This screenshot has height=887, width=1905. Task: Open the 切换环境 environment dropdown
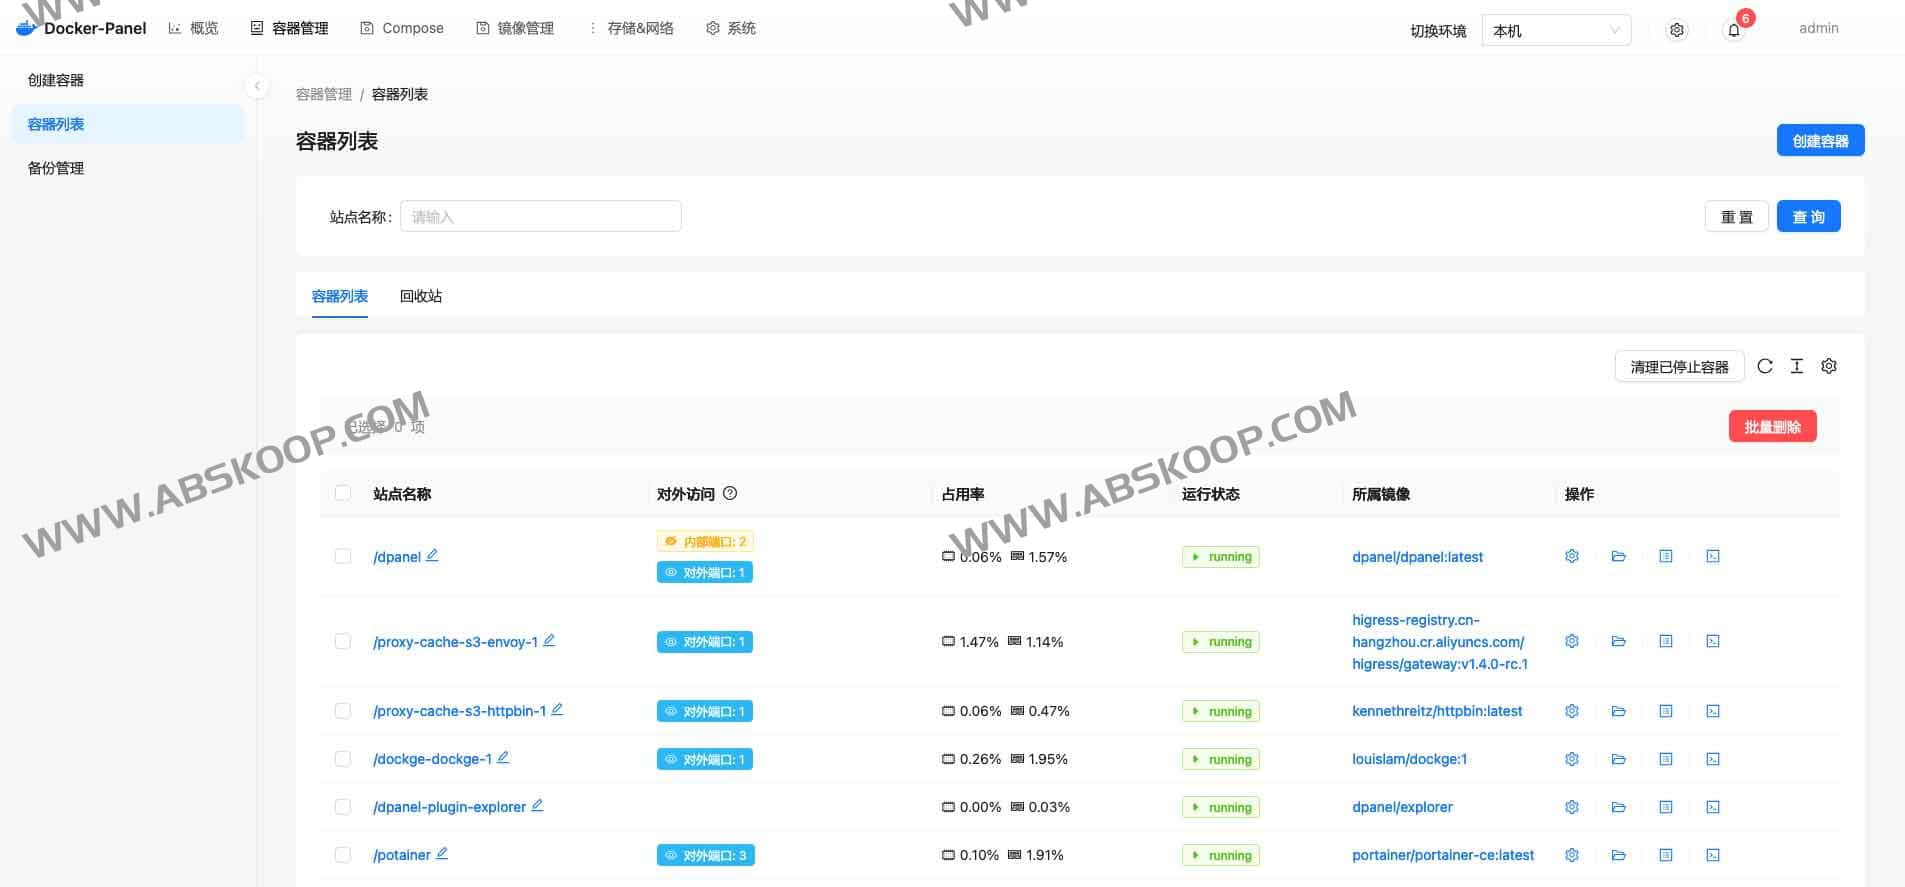point(1556,30)
